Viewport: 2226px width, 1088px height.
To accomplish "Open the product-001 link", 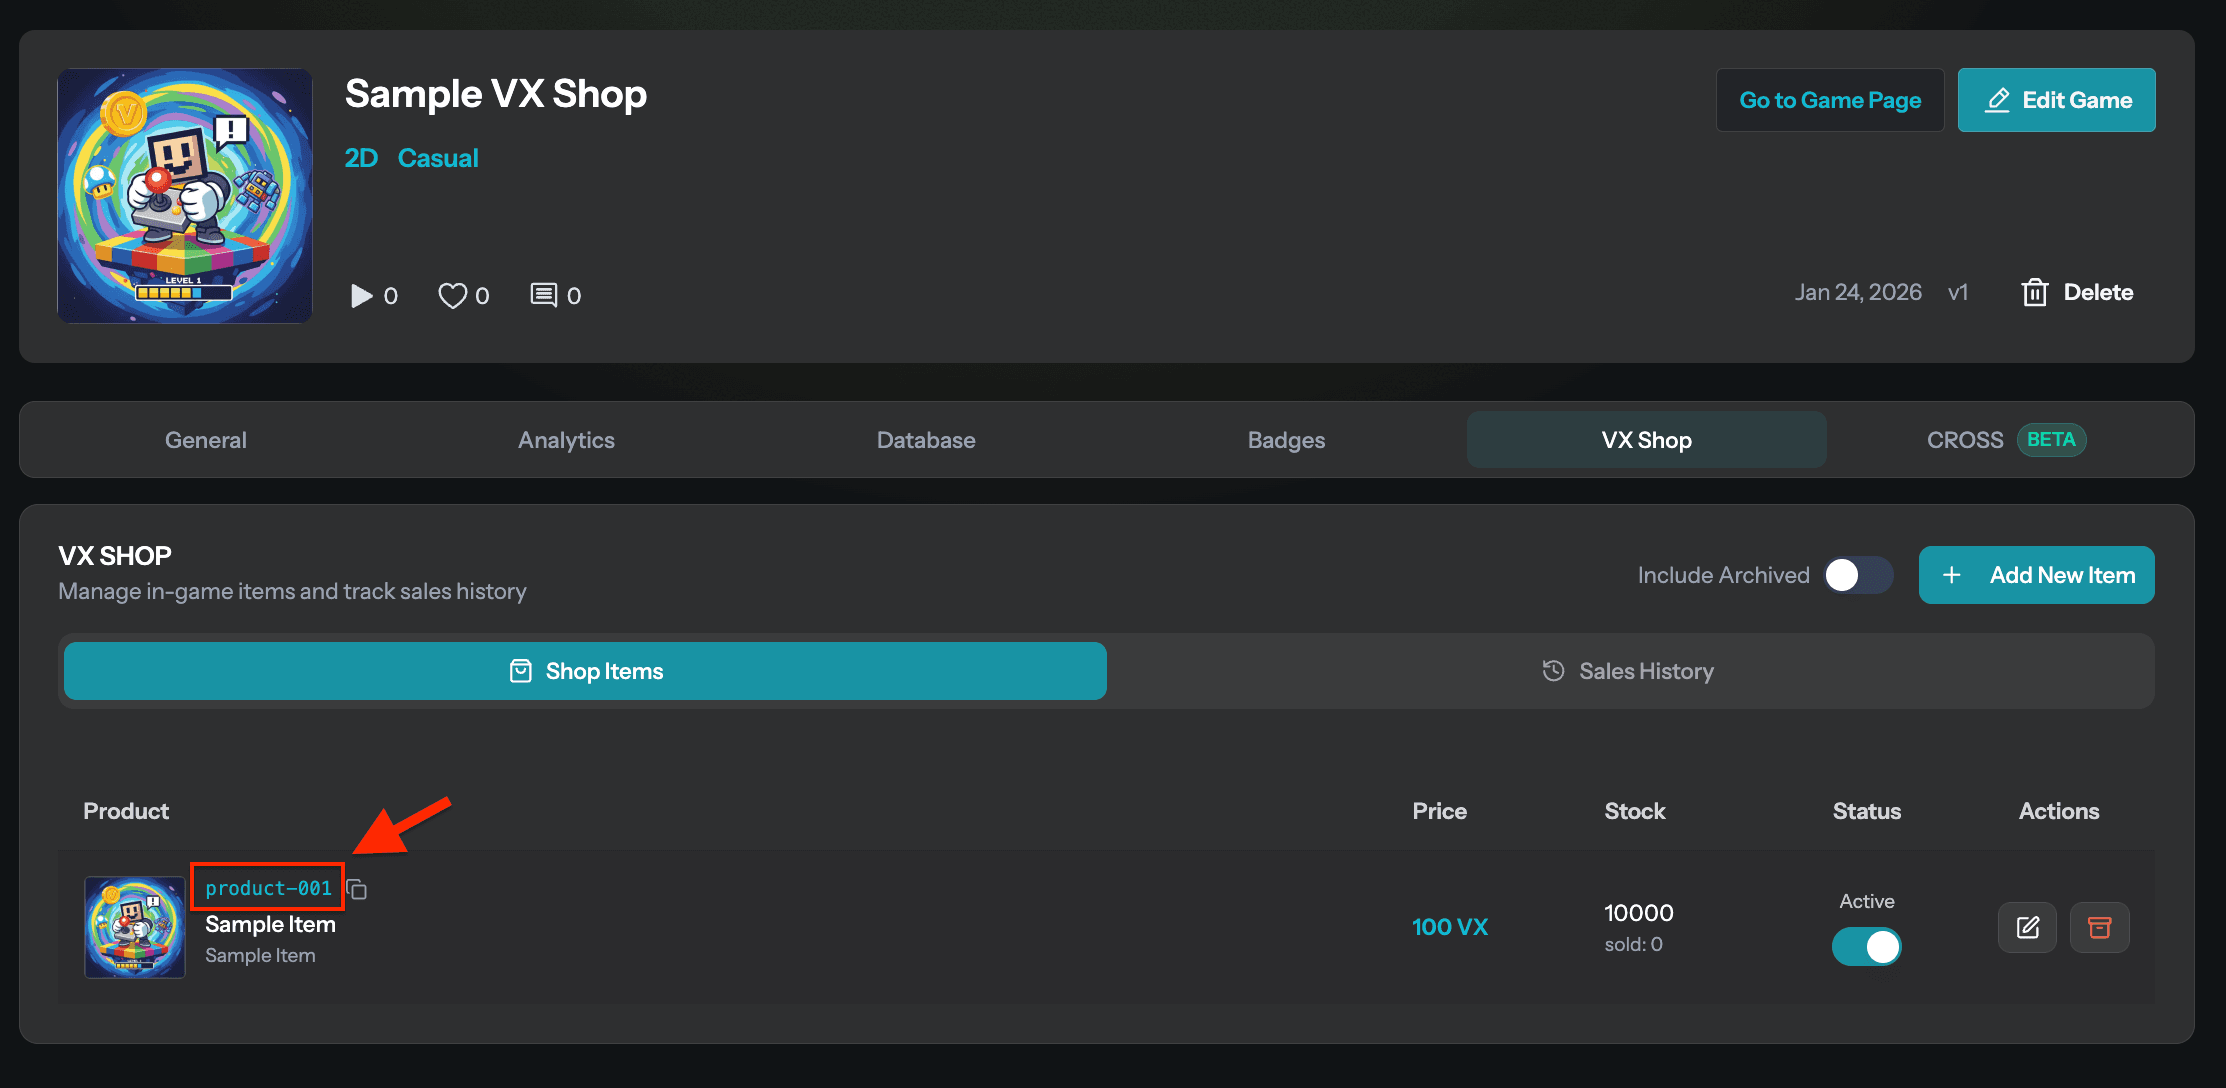I will (267, 887).
